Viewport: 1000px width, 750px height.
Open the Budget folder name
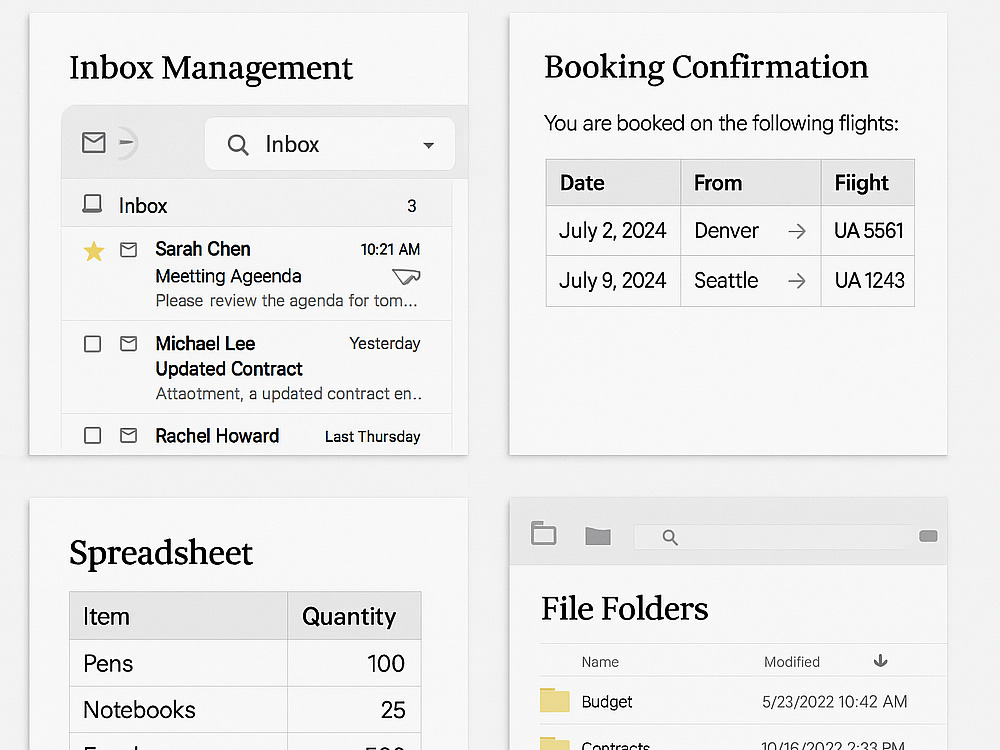point(607,702)
